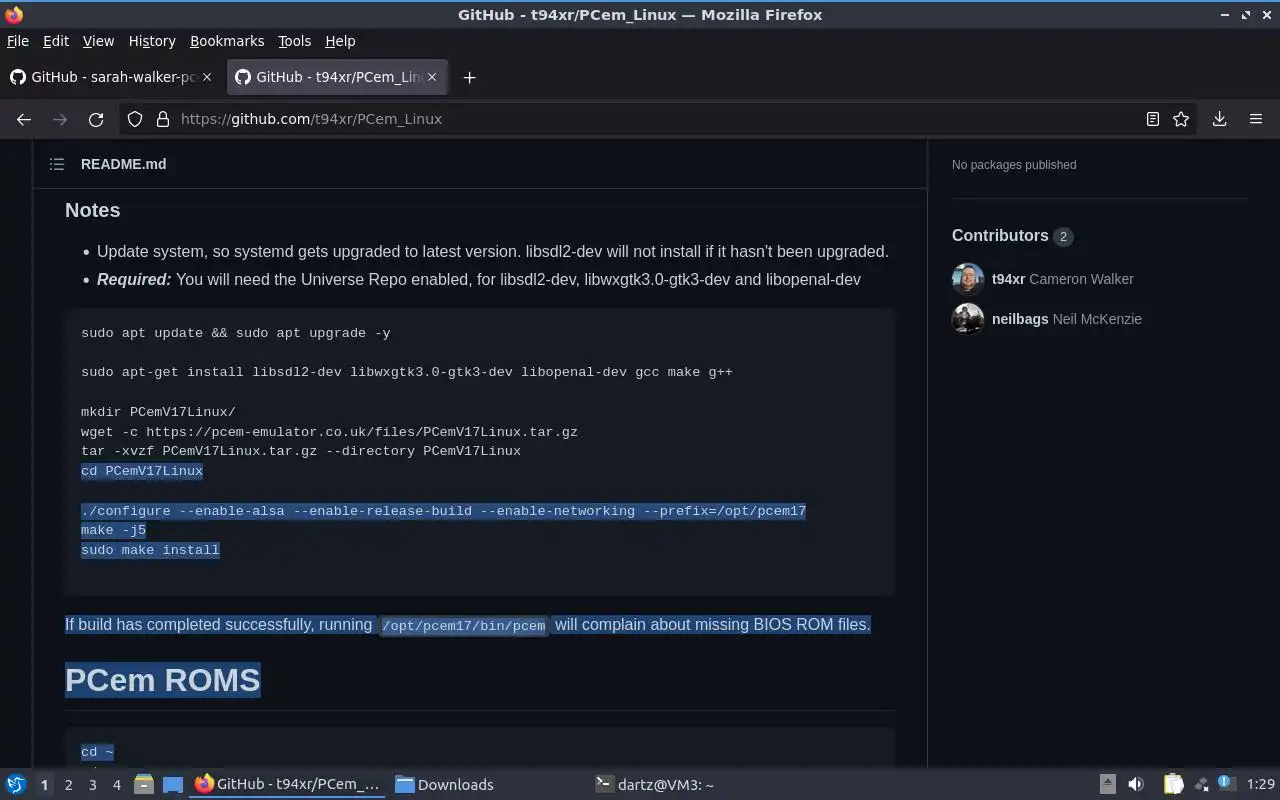
Task: Open the View menu
Action: pyautogui.click(x=98, y=41)
